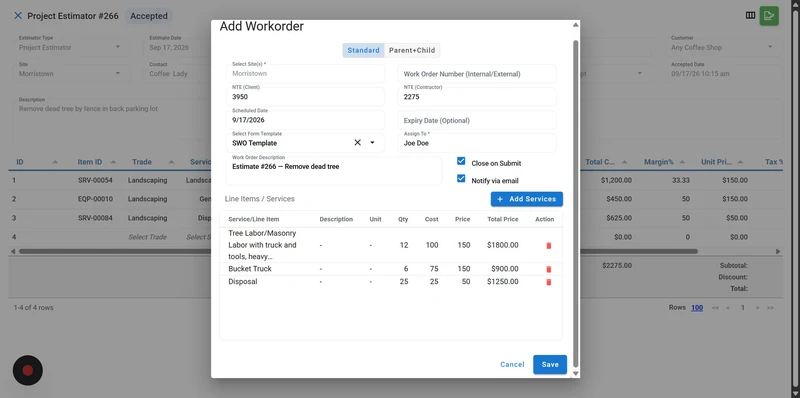
Task: Delete the Tree Labor/Masonry line item
Action: tap(548, 245)
